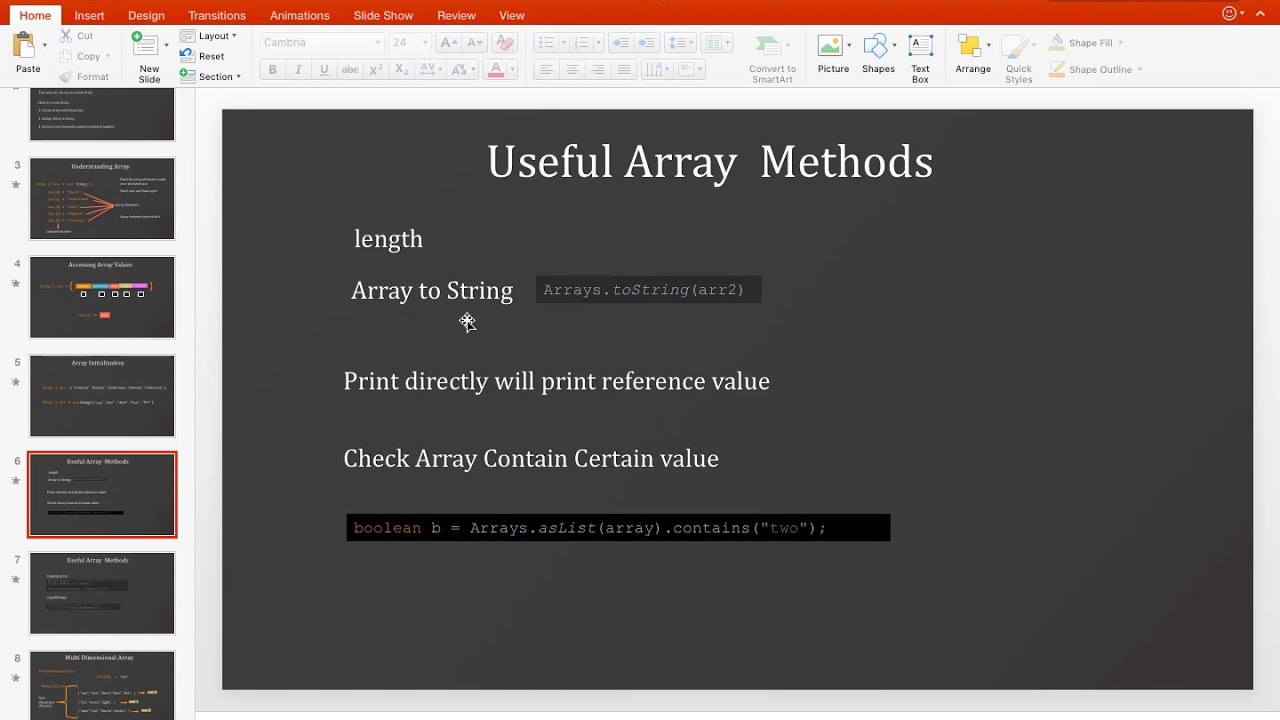Open New Slide layout dropdown arrow
1280x720 pixels.
click(x=166, y=46)
